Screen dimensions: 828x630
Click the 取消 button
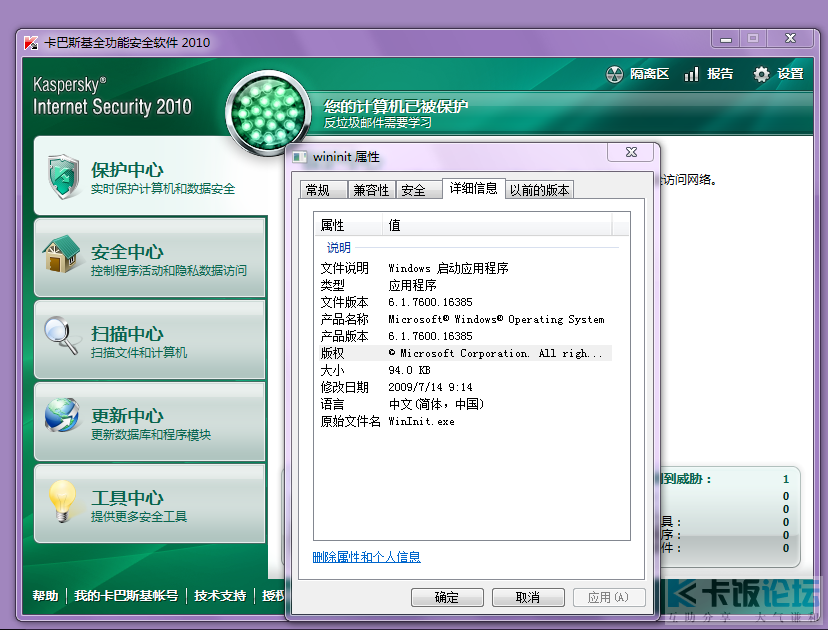click(x=528, y=597)
